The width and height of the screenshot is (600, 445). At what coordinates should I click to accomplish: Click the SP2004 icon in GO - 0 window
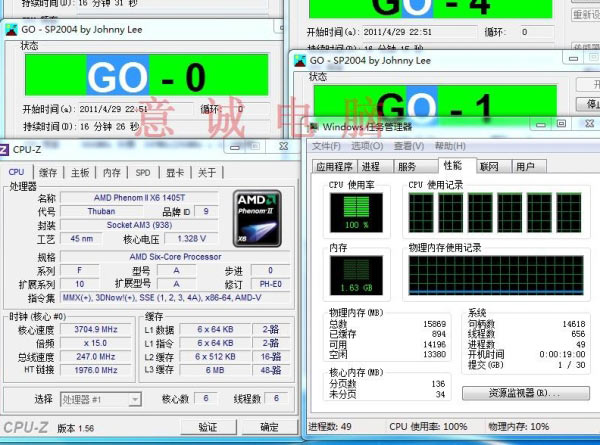(11, 30)
